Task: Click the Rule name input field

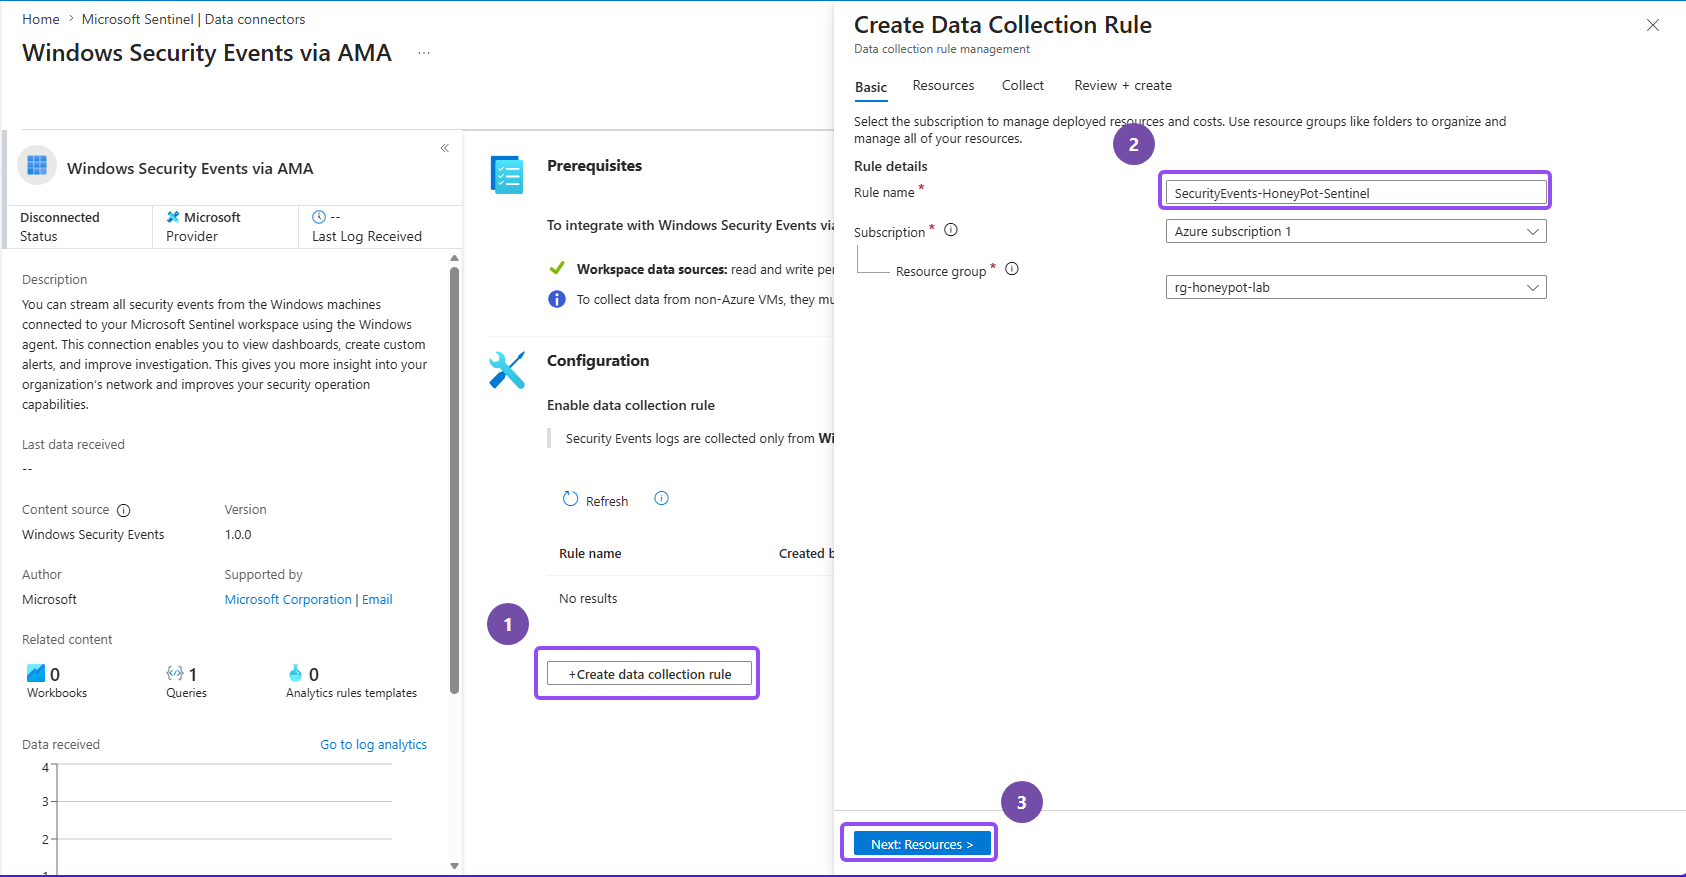Action: (x=1356, y=193)
